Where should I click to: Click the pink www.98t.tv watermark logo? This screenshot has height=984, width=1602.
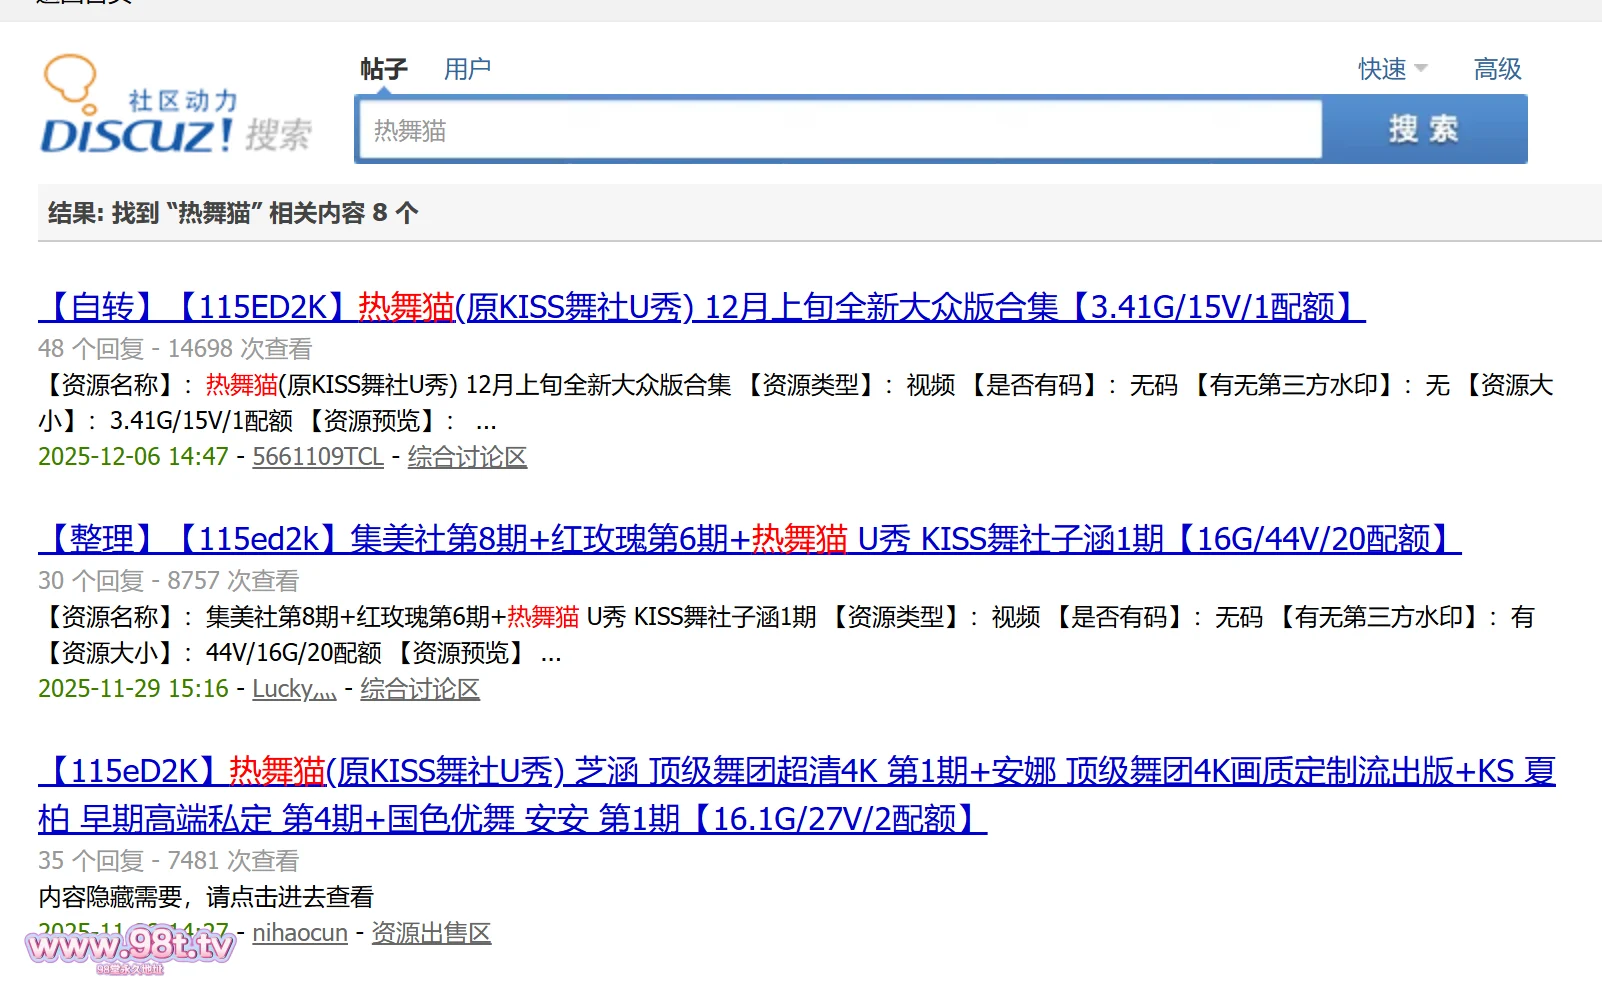[130, 946]
